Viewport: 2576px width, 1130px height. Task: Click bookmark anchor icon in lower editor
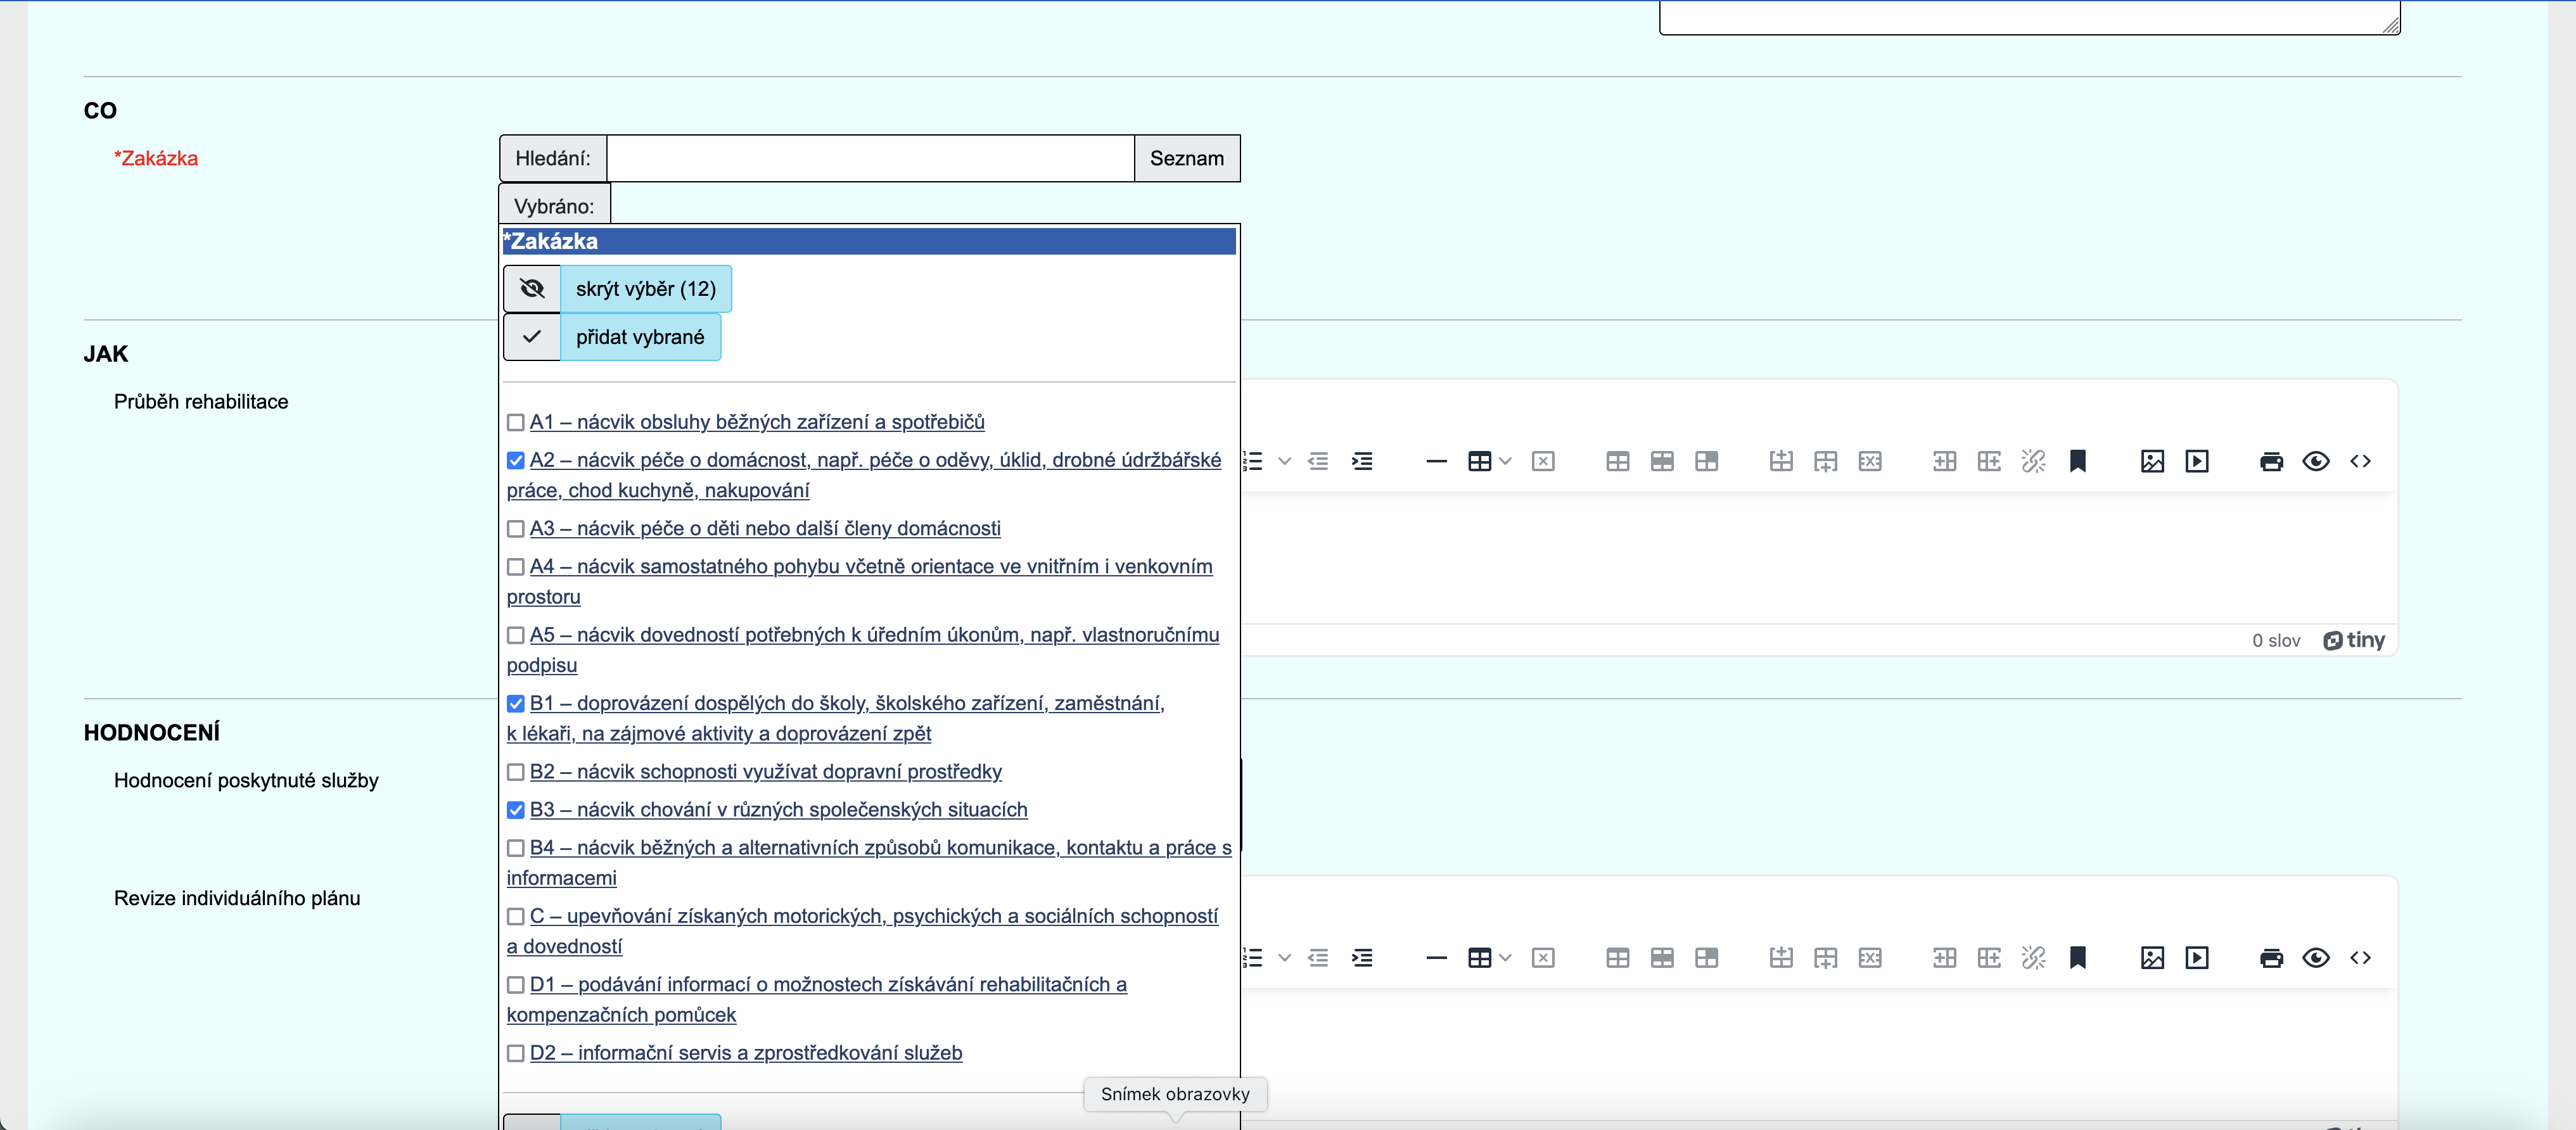point(2077,958)
